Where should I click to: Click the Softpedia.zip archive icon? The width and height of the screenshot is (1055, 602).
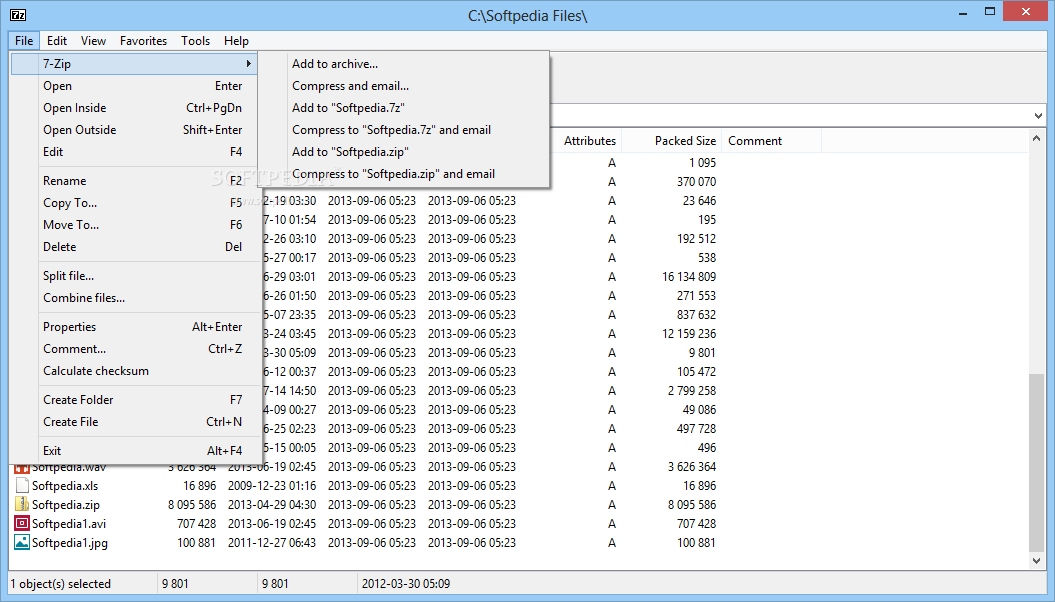tap(22, 504)
